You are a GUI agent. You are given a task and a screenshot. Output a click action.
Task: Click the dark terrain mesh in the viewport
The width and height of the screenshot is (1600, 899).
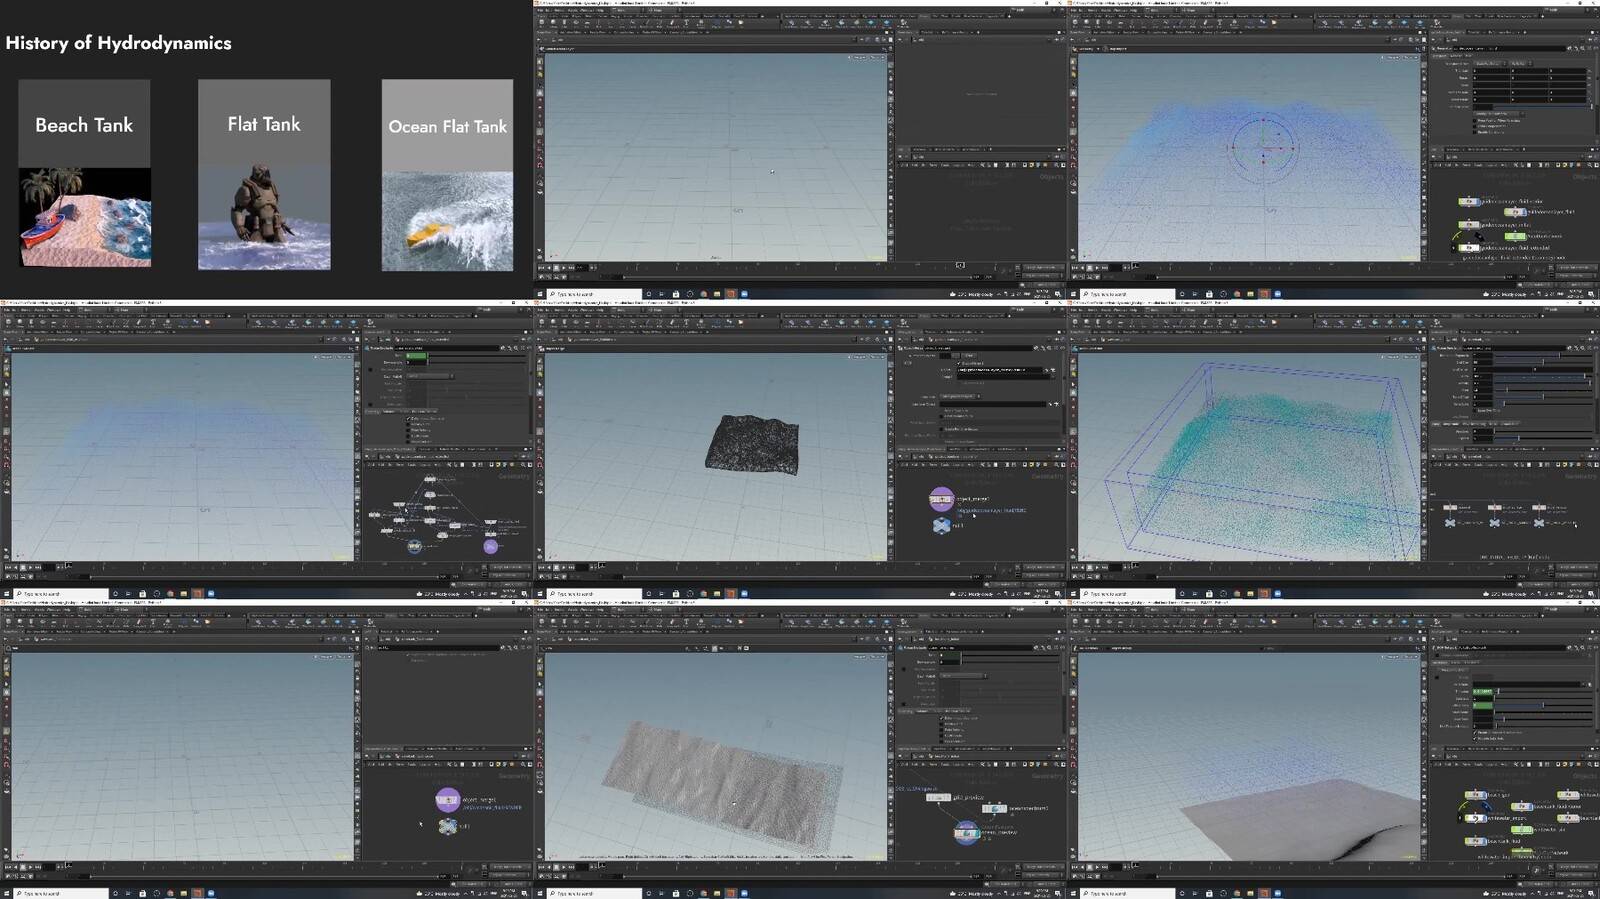tap(752, 444)
